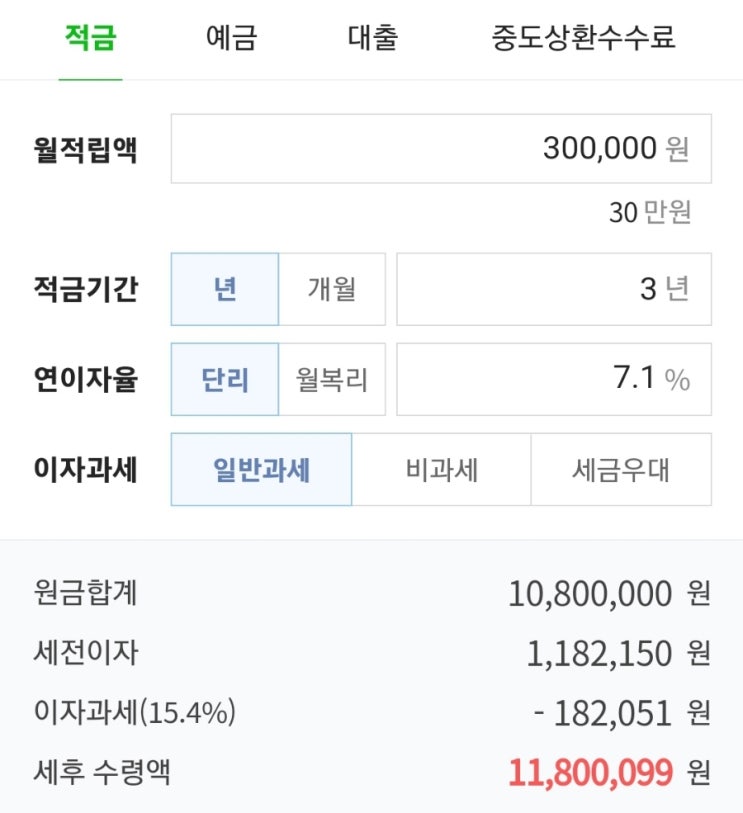Choose 단리 interest calculation
Viewport: 743px width, 813px height.
tap(225, 379)
